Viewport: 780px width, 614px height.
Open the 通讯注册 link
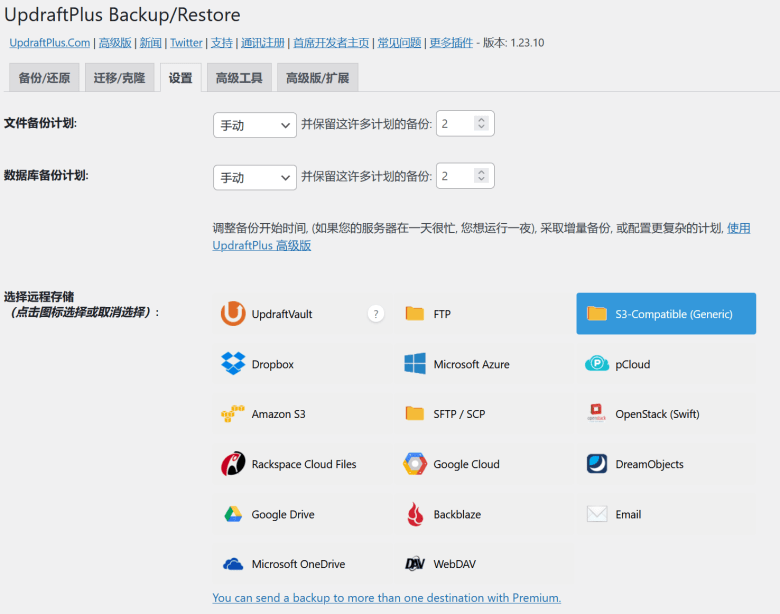pos(263,43)
